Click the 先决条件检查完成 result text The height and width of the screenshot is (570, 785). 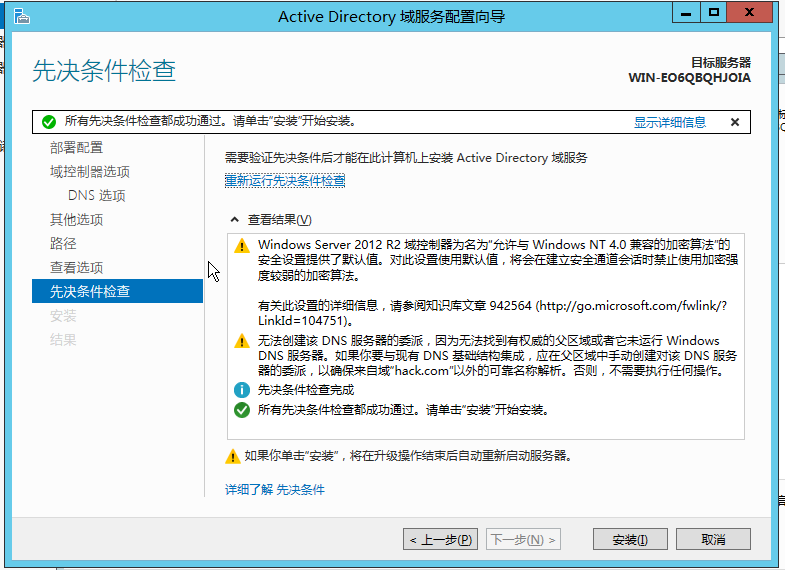[306, 390]
